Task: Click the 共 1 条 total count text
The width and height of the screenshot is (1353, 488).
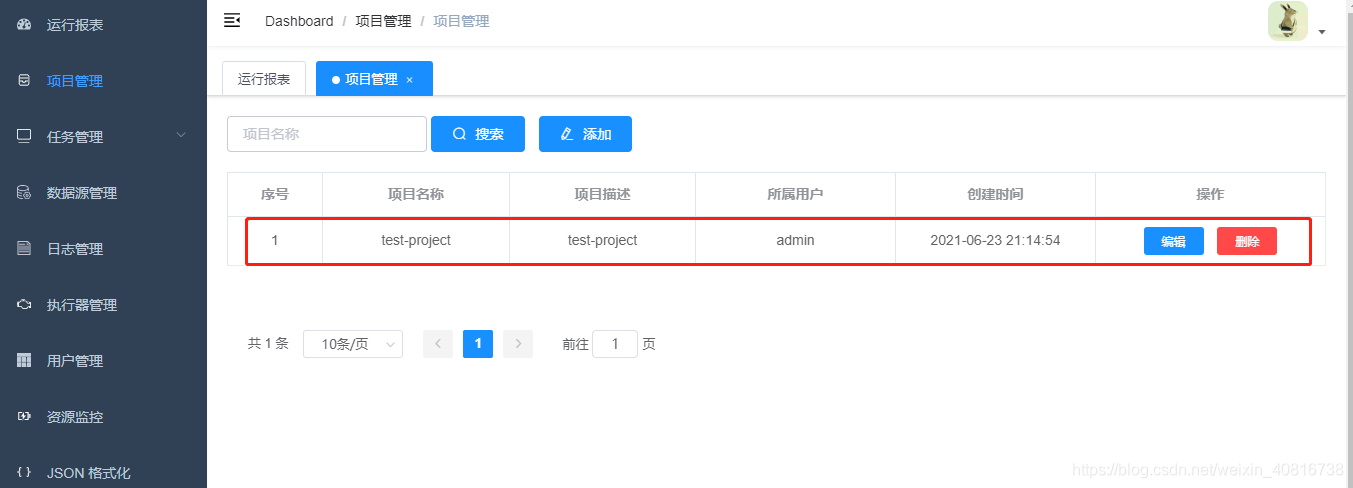Action: click(268, 344)
